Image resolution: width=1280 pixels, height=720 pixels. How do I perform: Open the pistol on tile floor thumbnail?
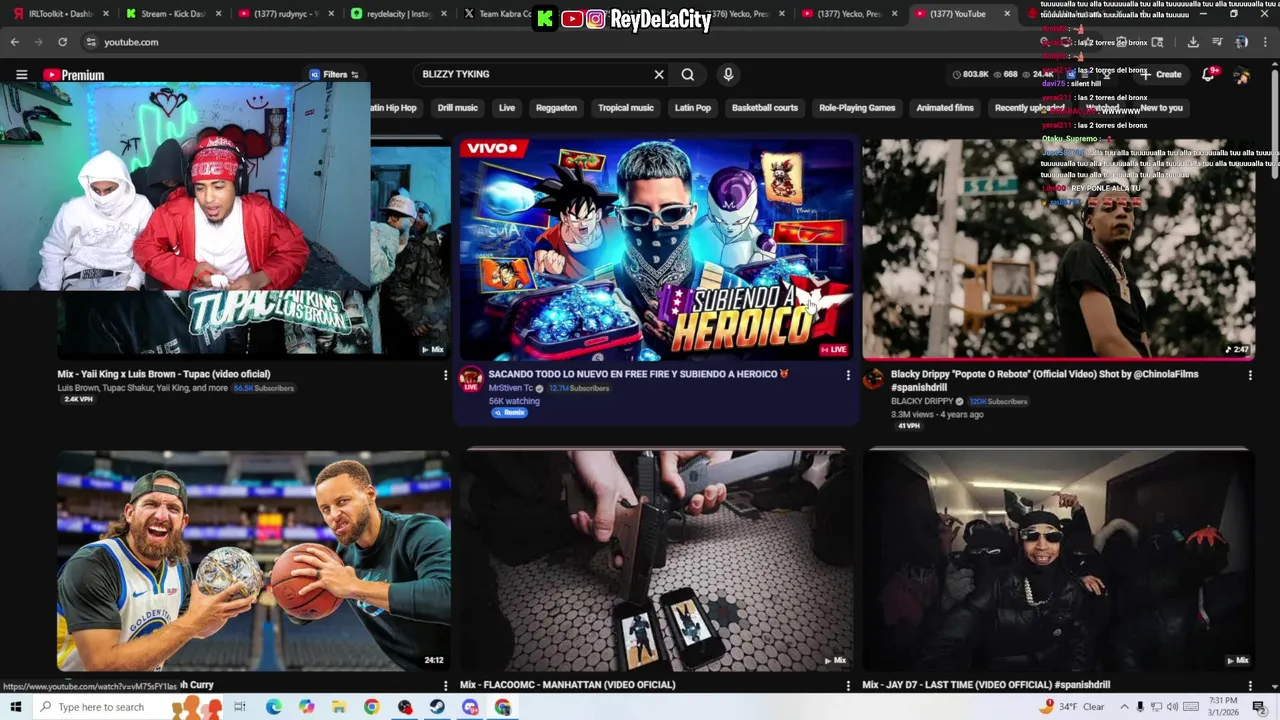(655, 560)
